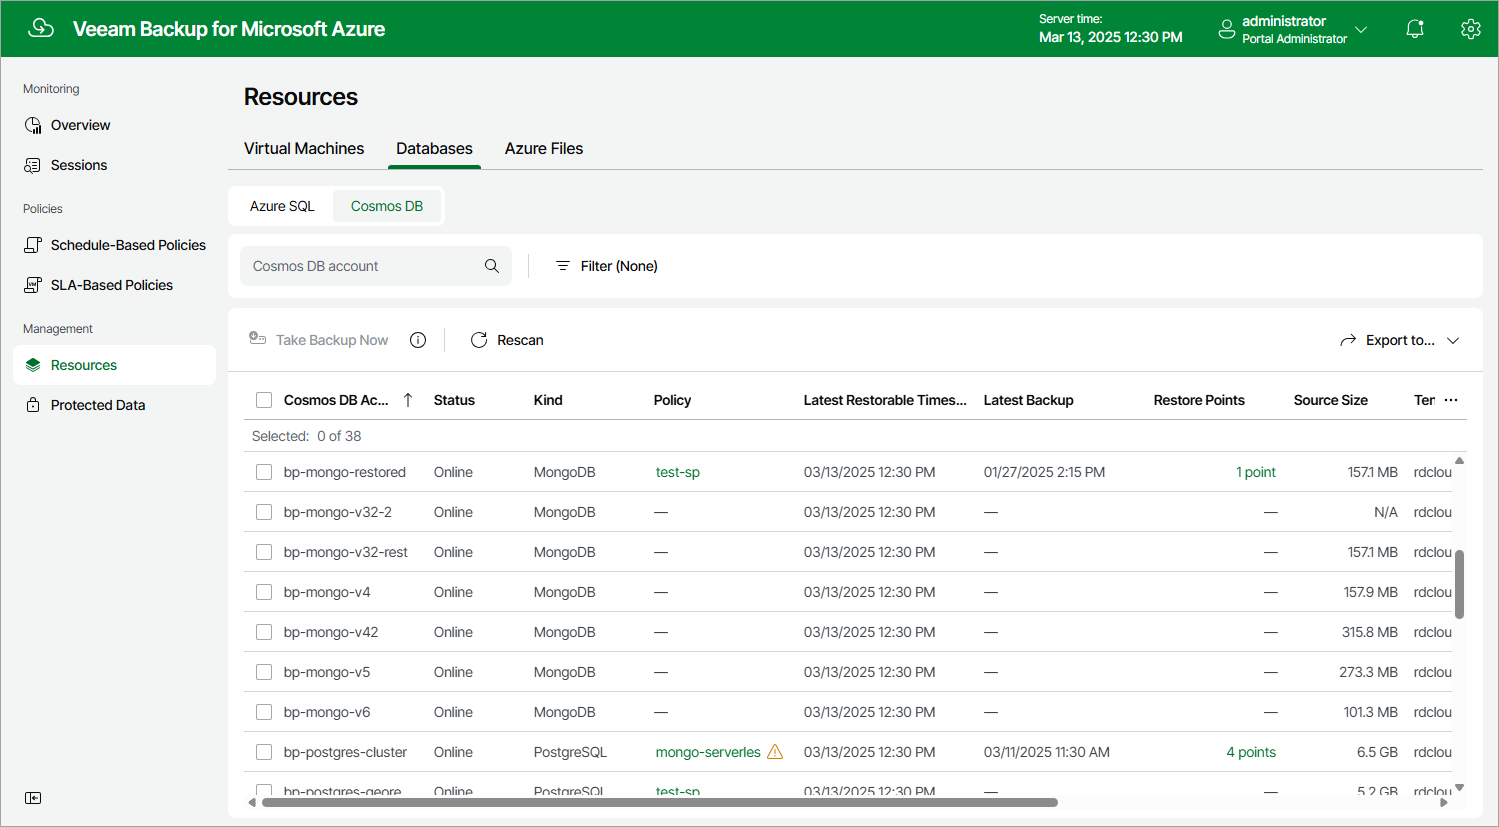Click the horizontal scrollbar thumb
This screenshot has width=1499, height=827.
660,802
